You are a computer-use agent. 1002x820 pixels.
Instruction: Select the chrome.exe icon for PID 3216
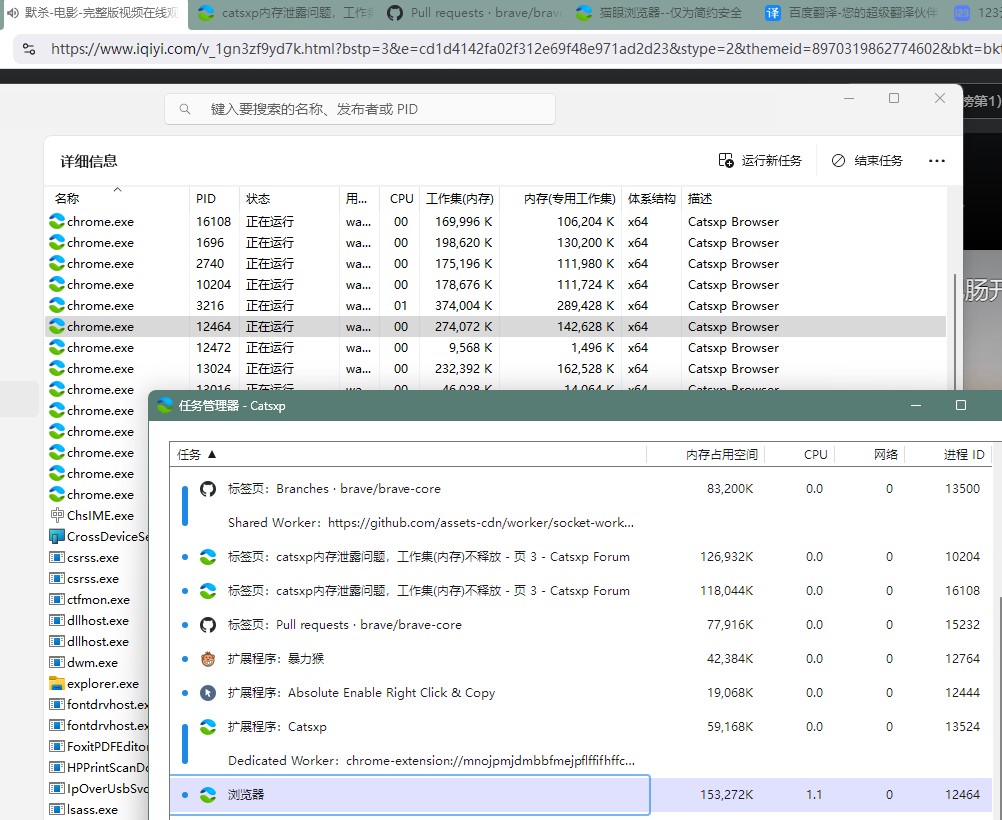[57, 306]
